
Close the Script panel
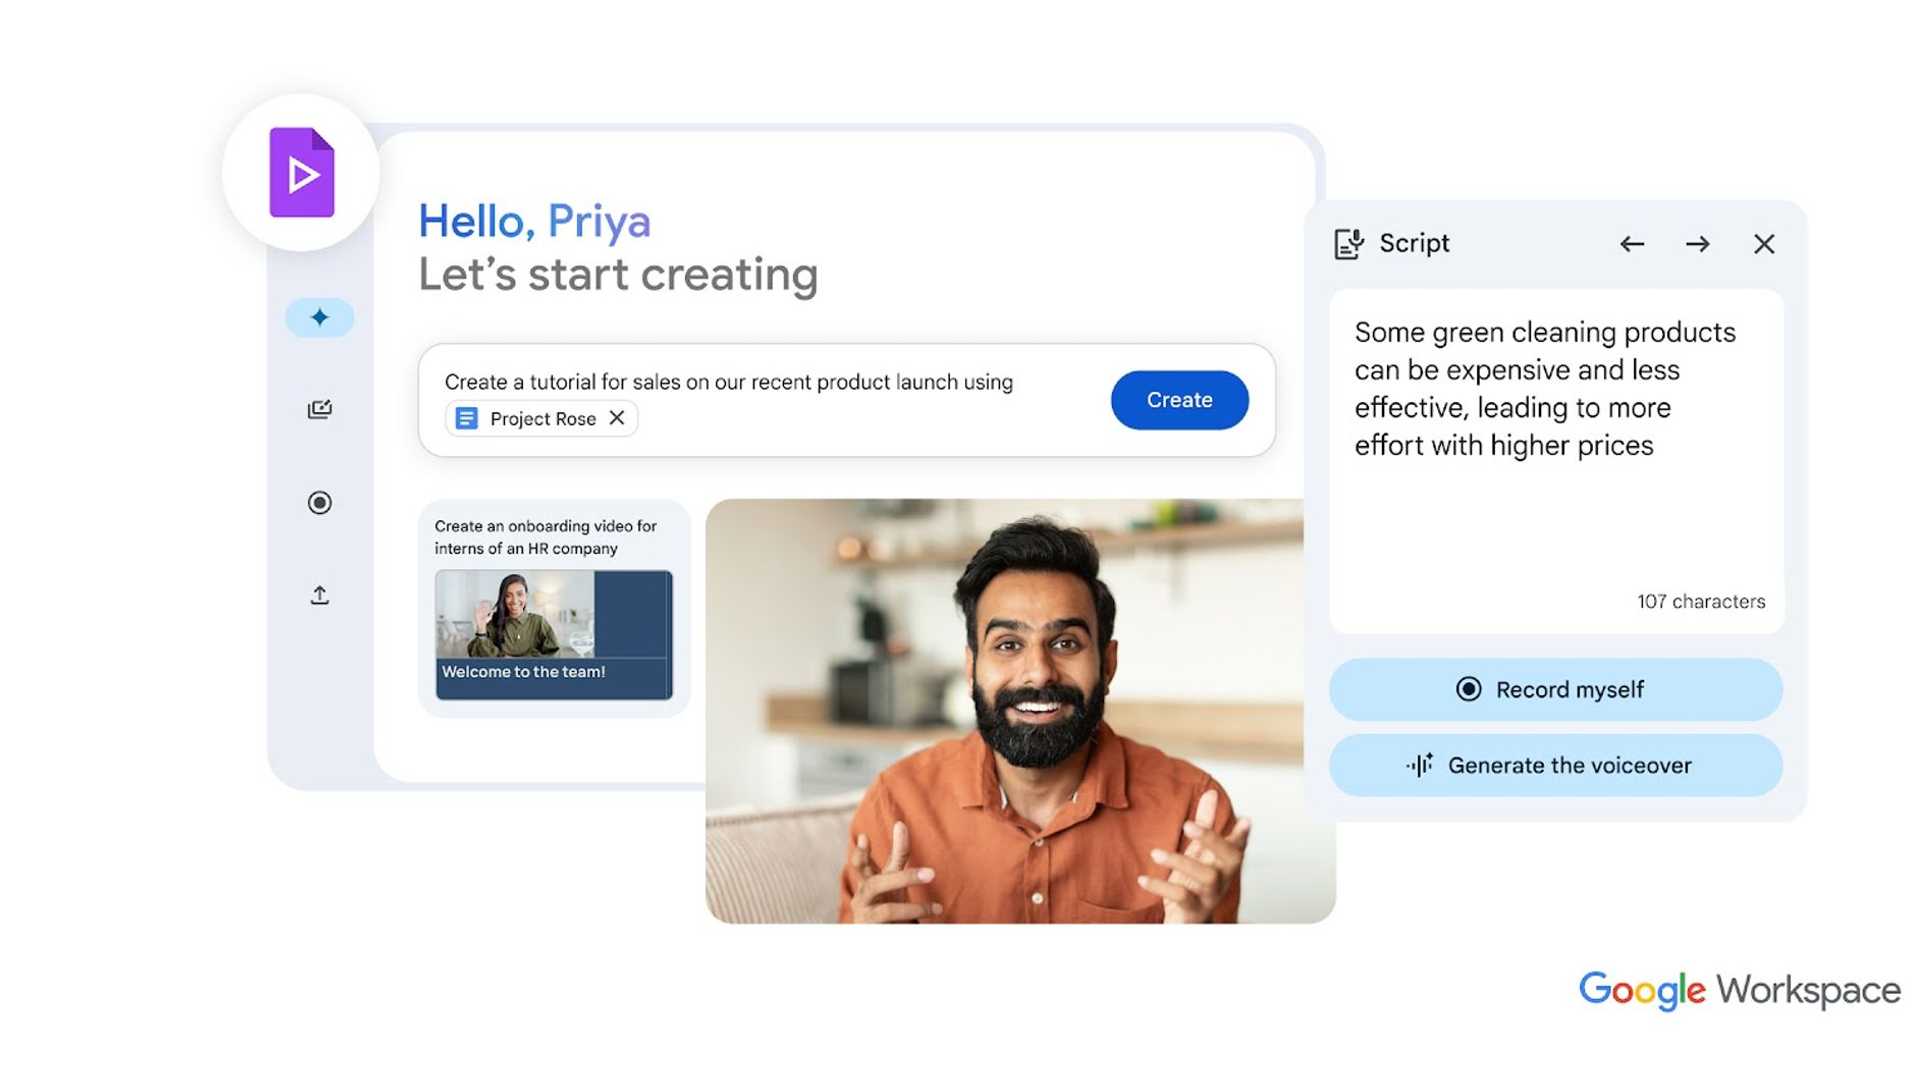(1765, 243)
